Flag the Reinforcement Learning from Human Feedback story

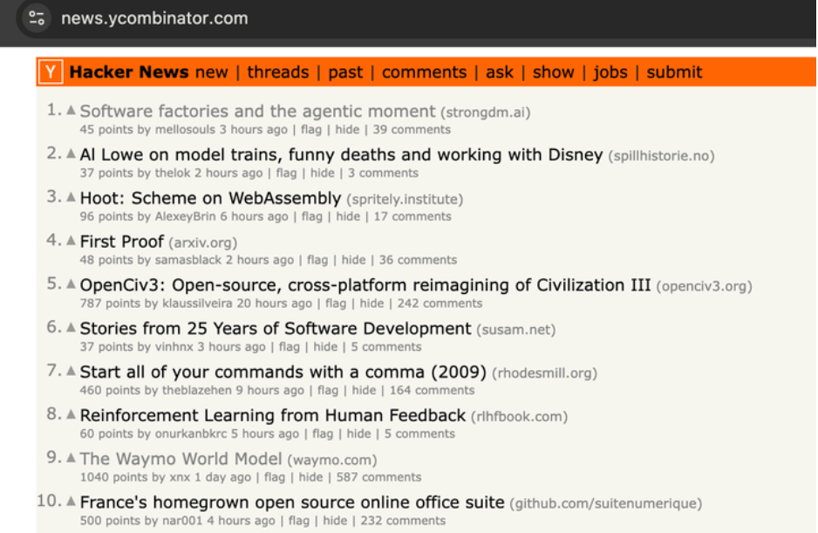click(x=322, y=434)
